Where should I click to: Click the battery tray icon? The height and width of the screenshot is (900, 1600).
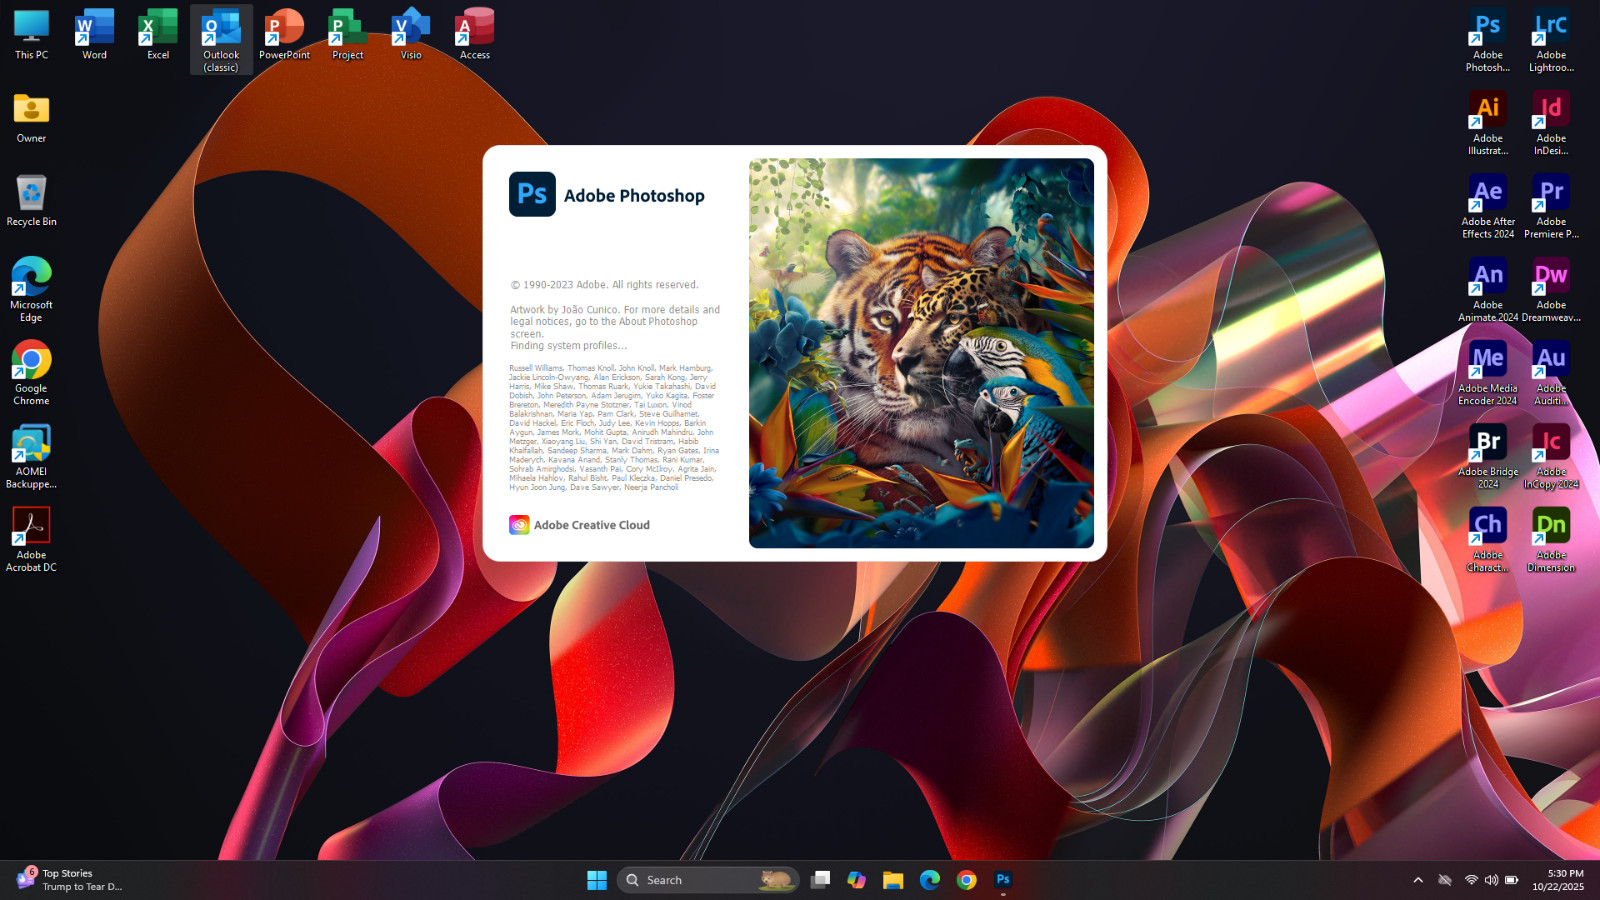pos(1512,880)
